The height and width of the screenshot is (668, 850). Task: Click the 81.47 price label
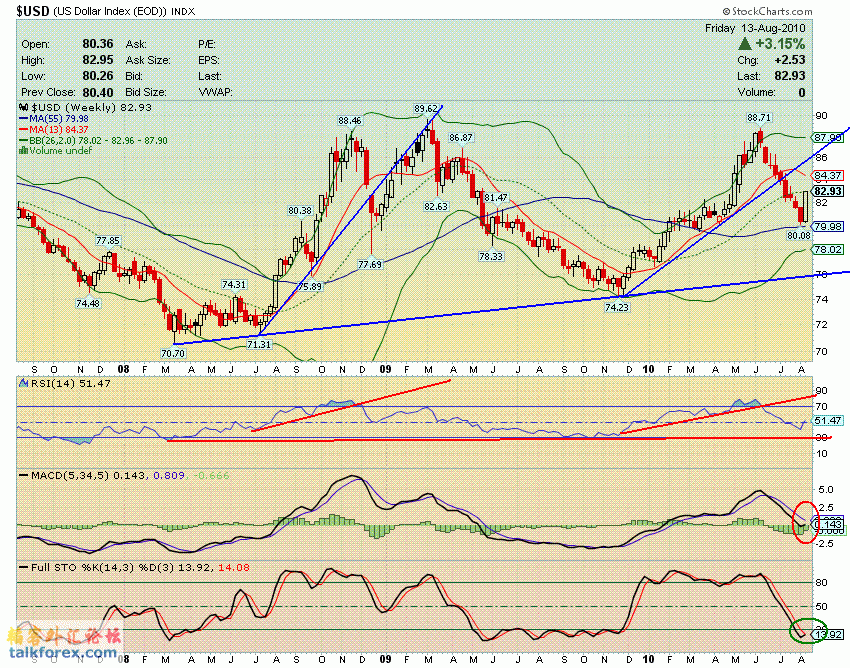pos(496,198)
